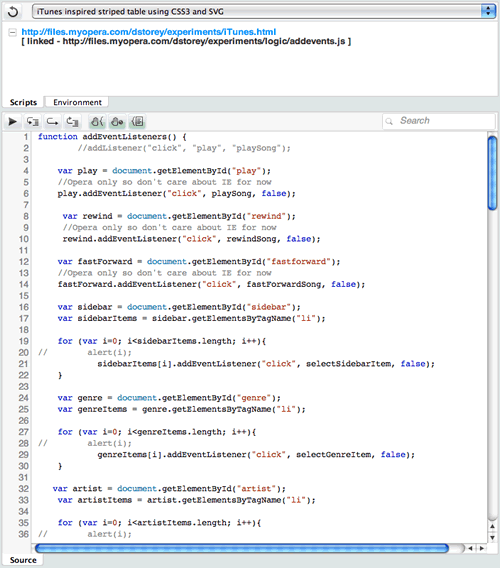This screenshot has height=568, width=500.
Task: Click line number 1 in the gutter
Action: 26,137
